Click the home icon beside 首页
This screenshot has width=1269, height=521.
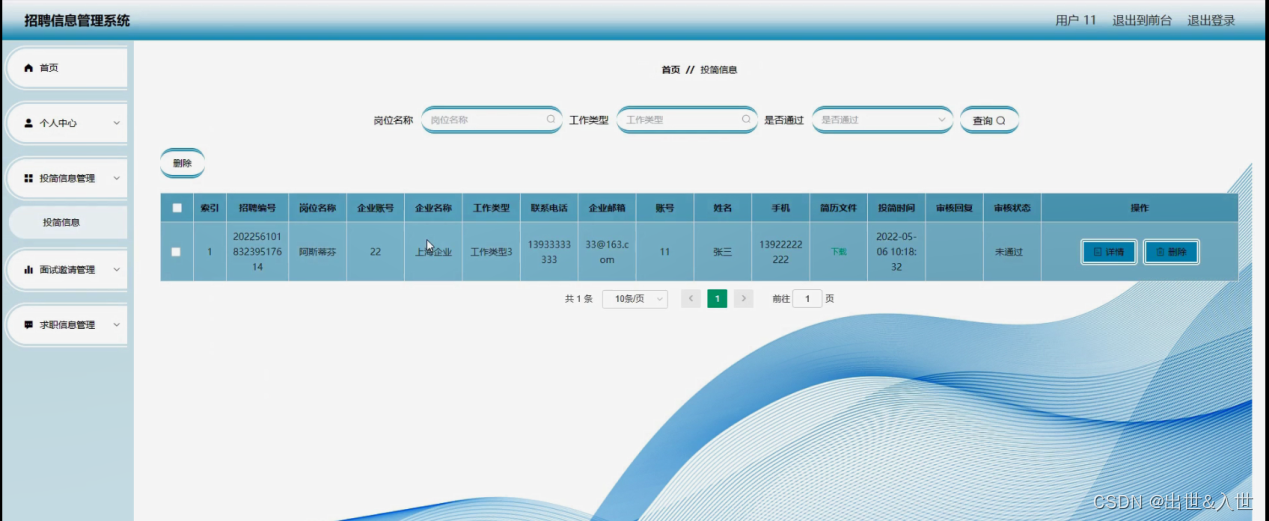28,68
